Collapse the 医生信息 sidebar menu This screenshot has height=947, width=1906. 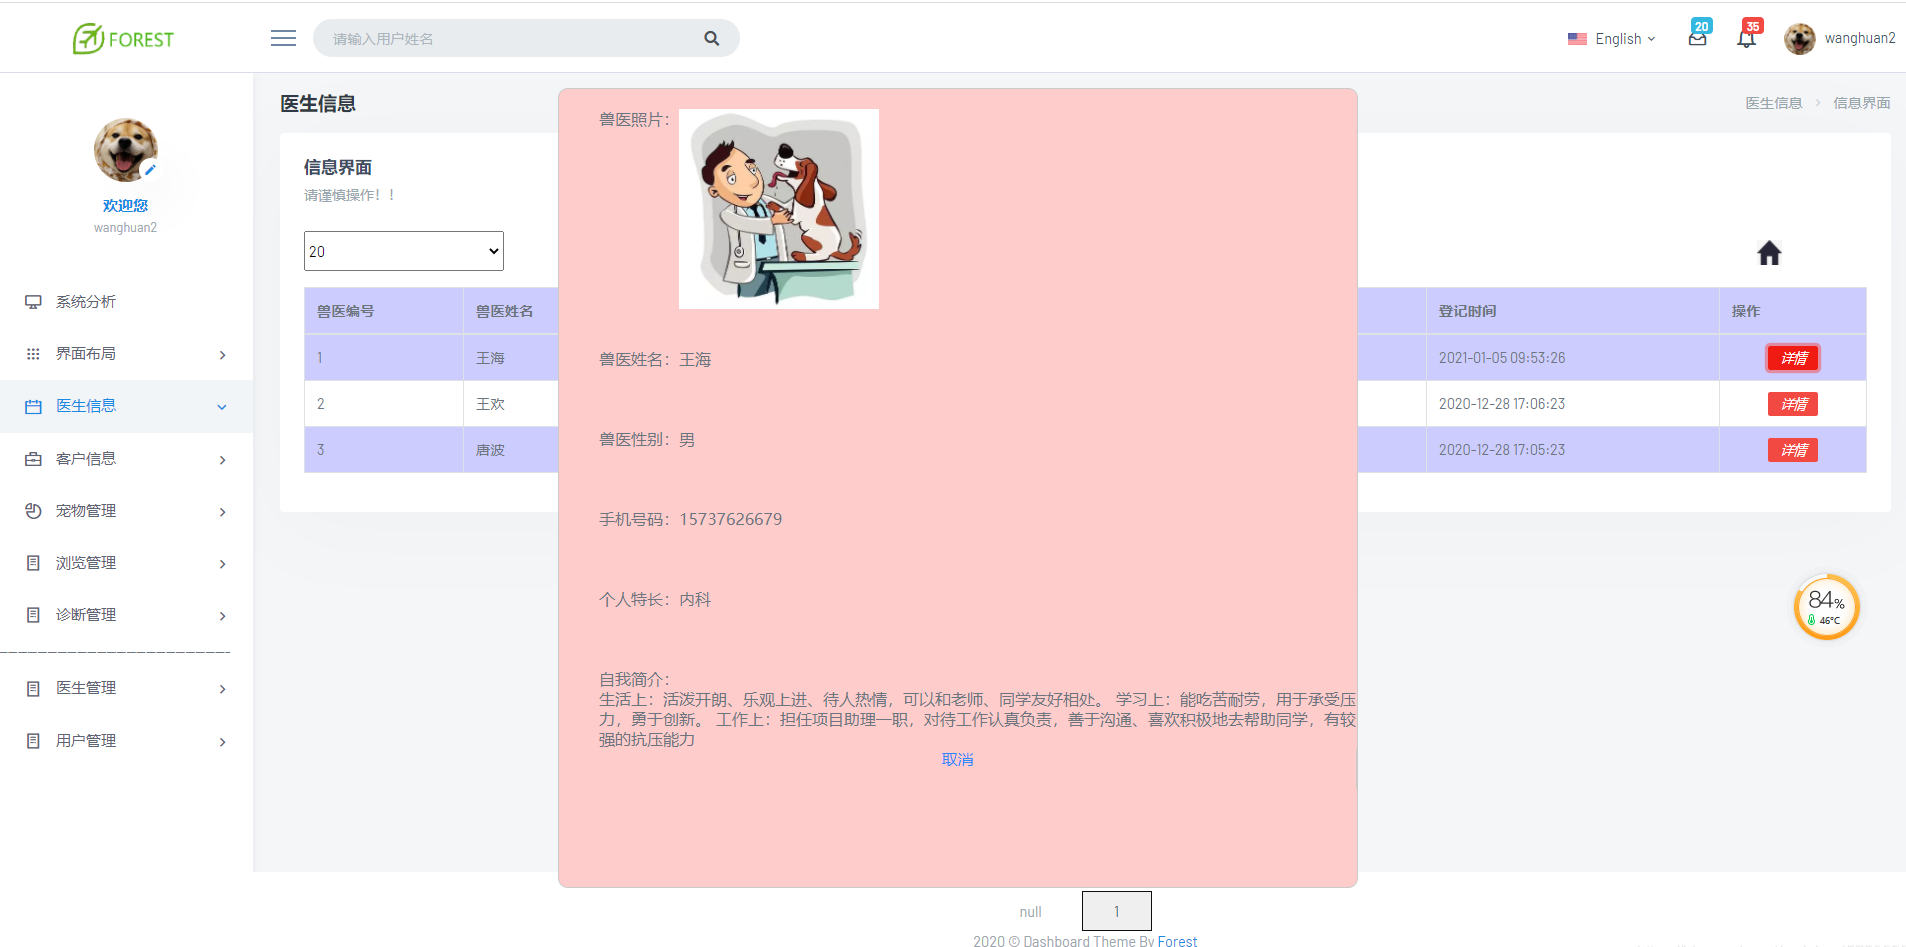pyautogui.click(x=88, y=405)
